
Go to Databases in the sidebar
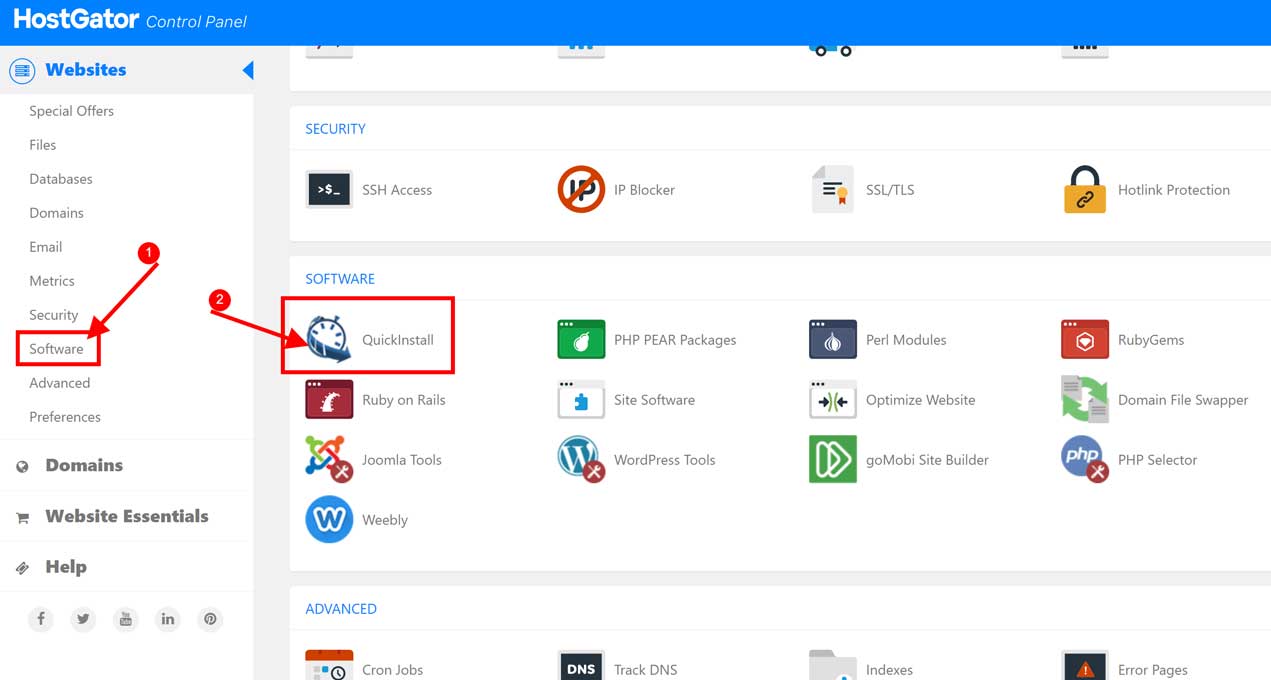[61, 179]
